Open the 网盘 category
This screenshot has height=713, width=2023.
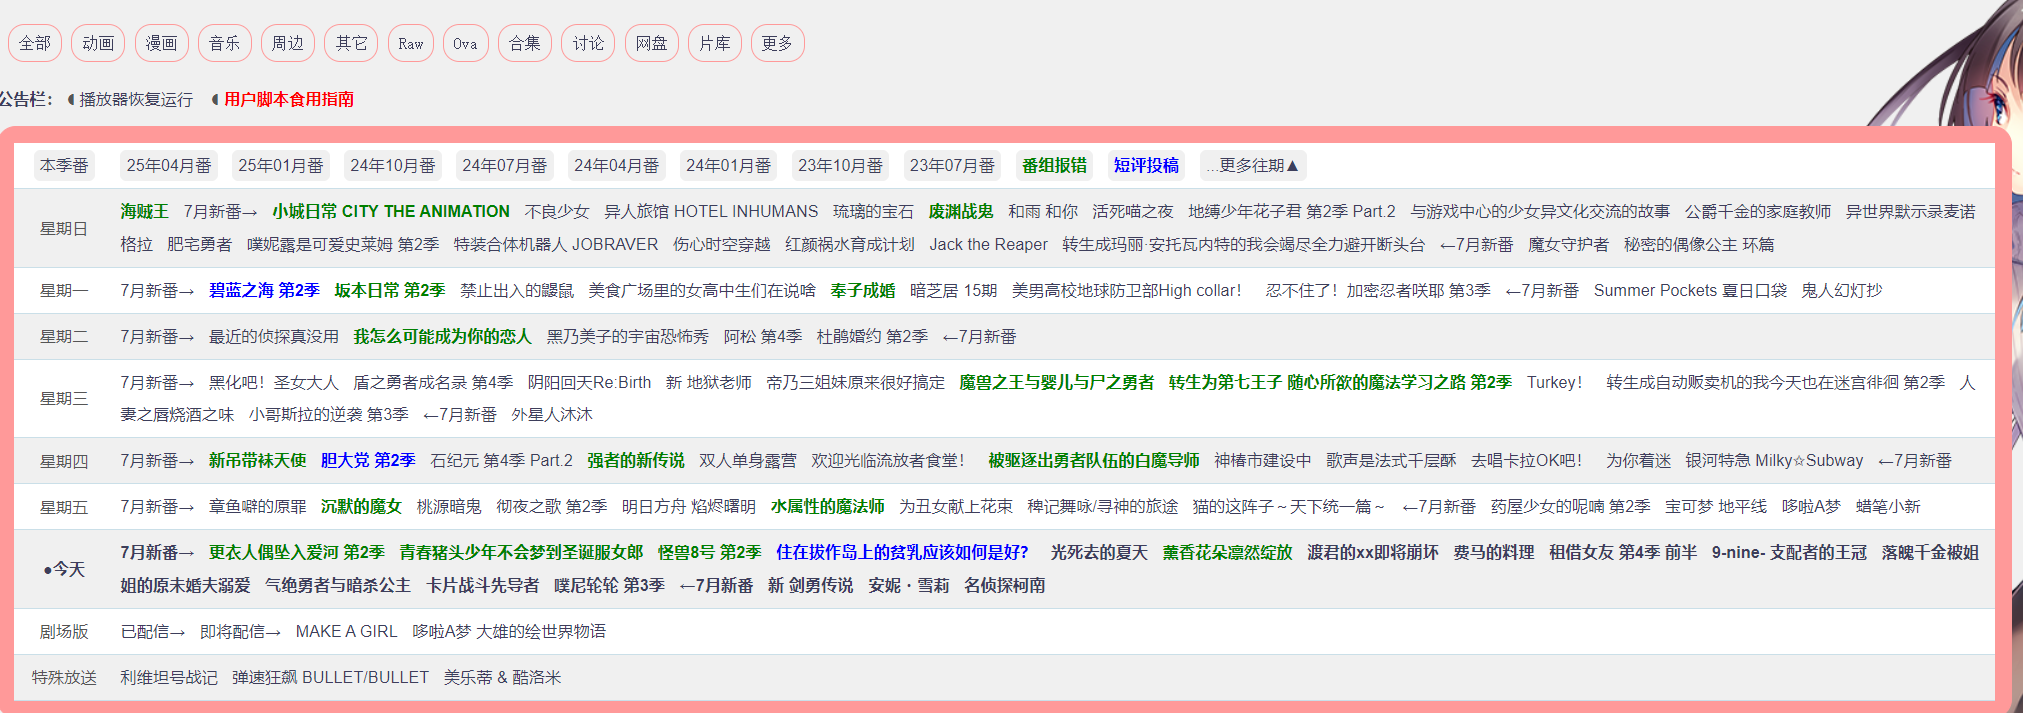pyautogui.click(x=651, y=43)
